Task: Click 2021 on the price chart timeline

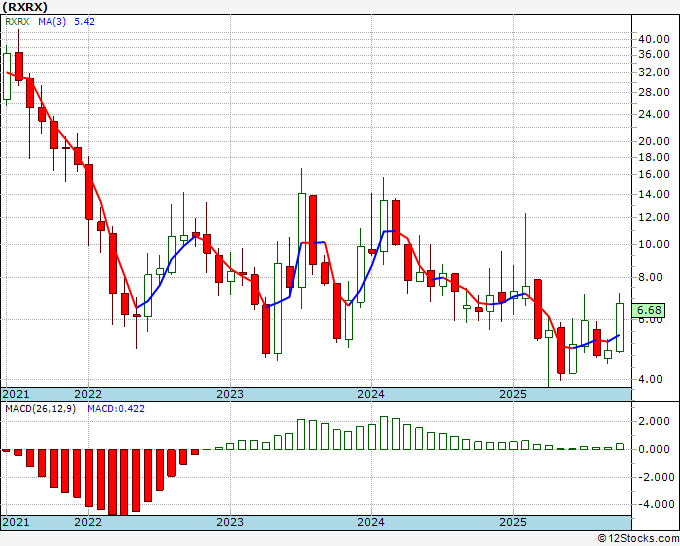Action: click(16, 394)
